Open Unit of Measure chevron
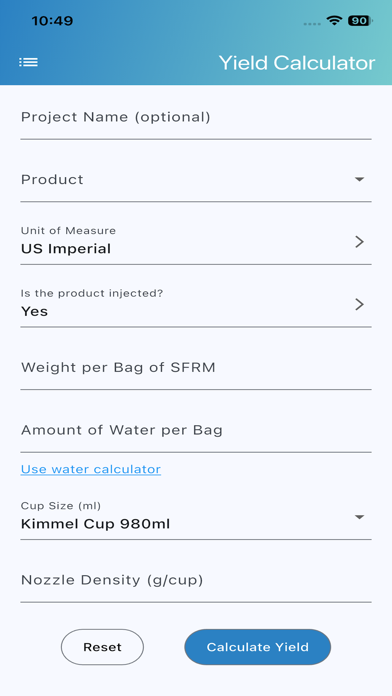This screenshot has height=696, width=392. [360, 241]
